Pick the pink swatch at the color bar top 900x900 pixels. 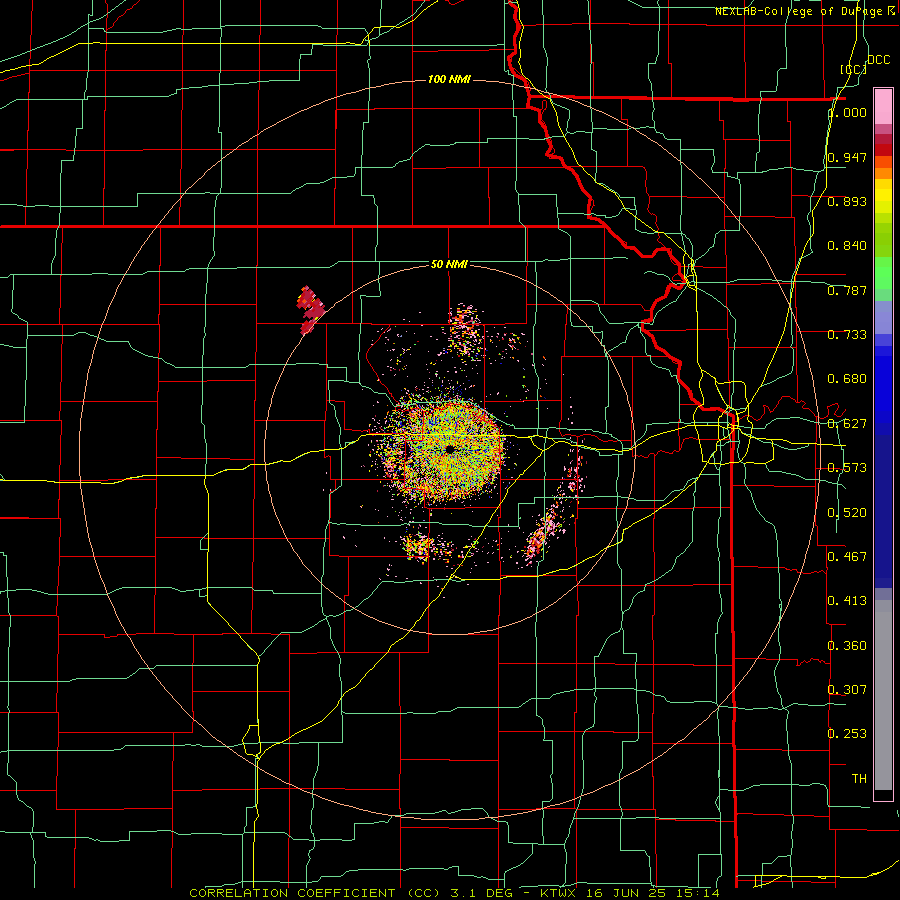point(883,107)
